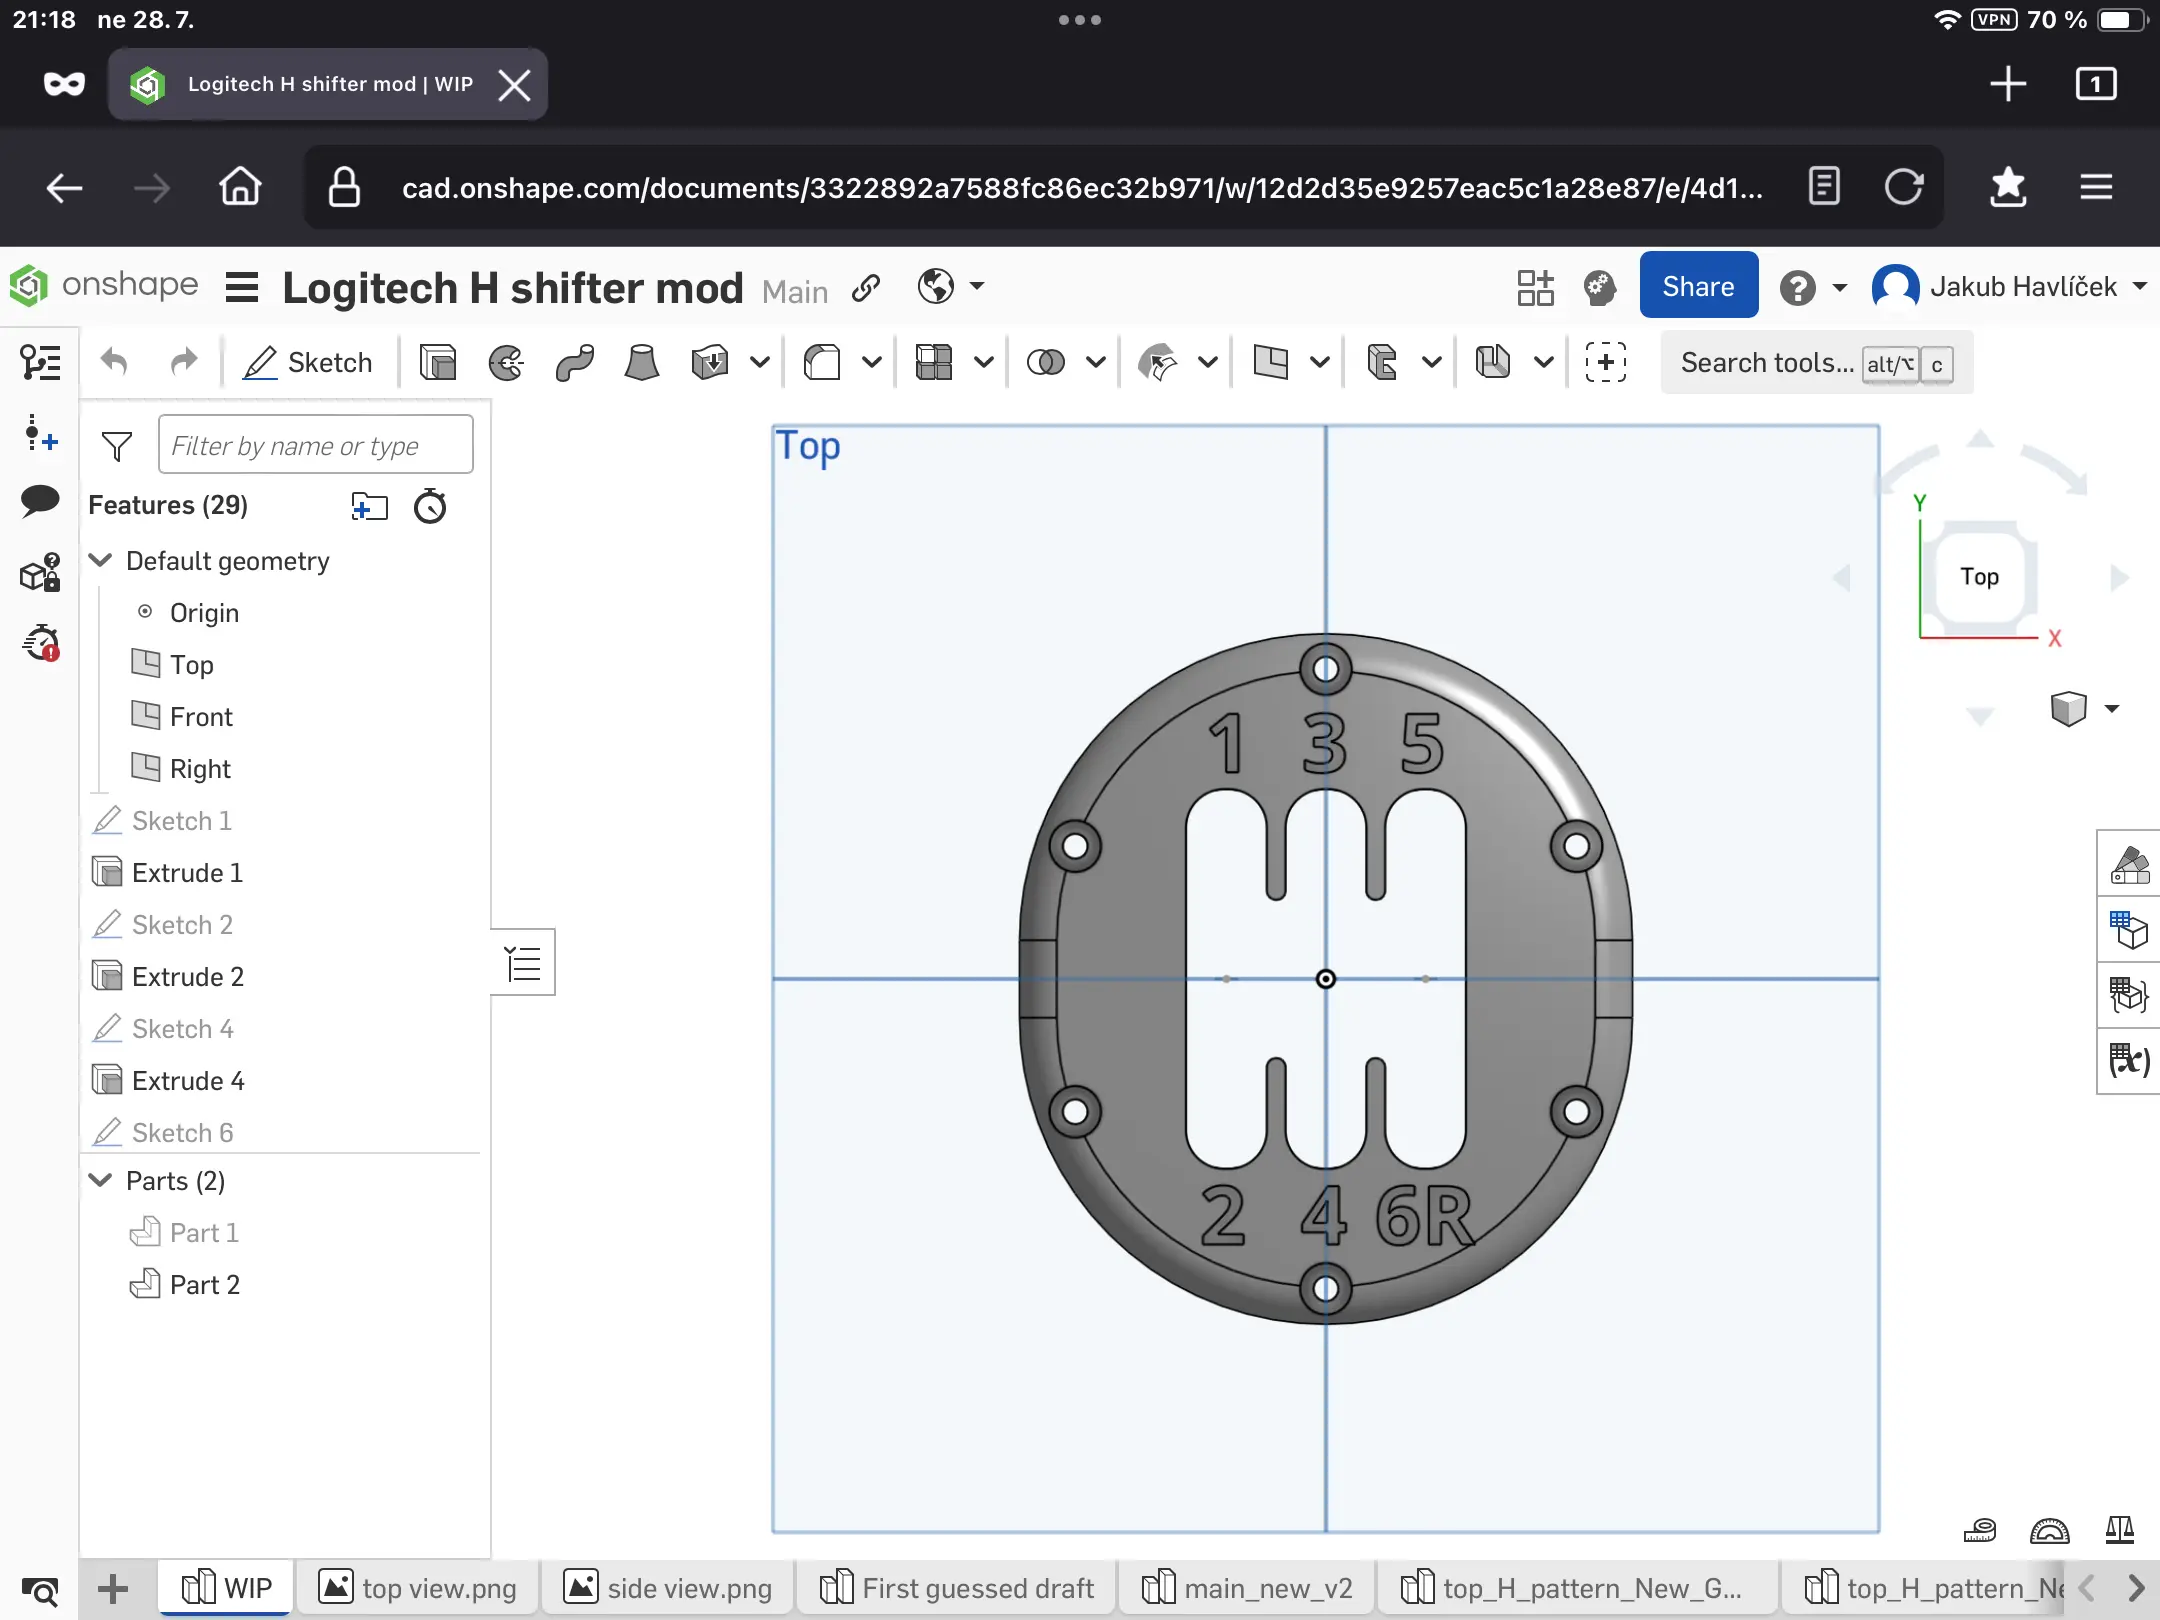Image resolution: width=2160 pixels, height=1620 pixels.
Task: Reload the page in browser
Action: tap(1904, 187)
